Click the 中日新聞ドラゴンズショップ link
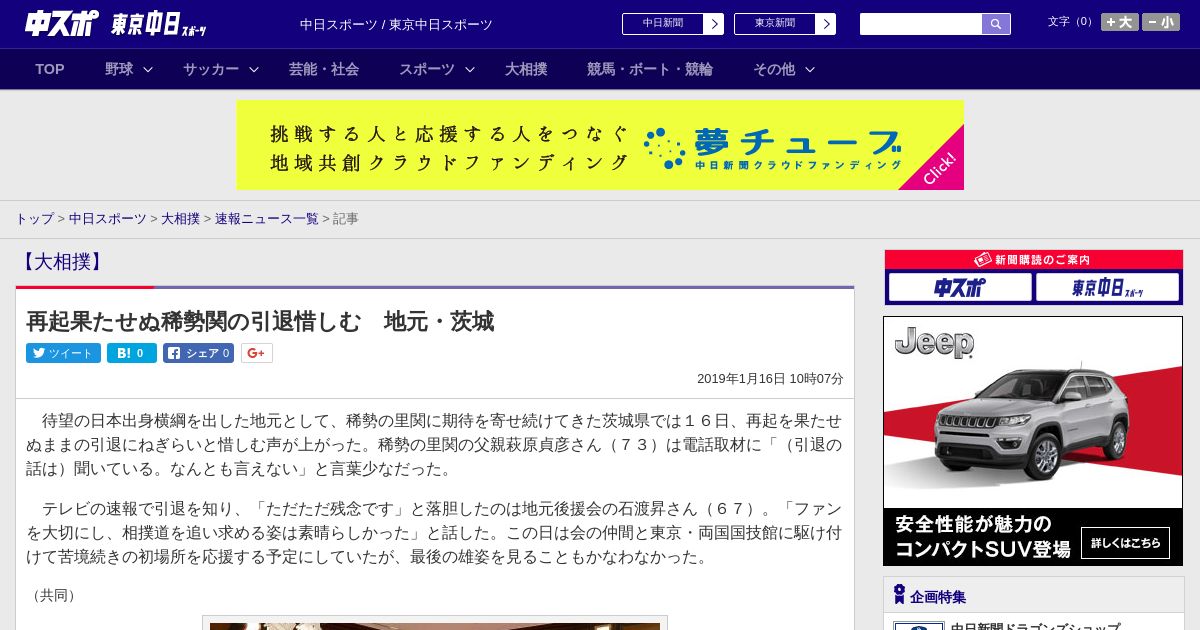 point(1035,627)
